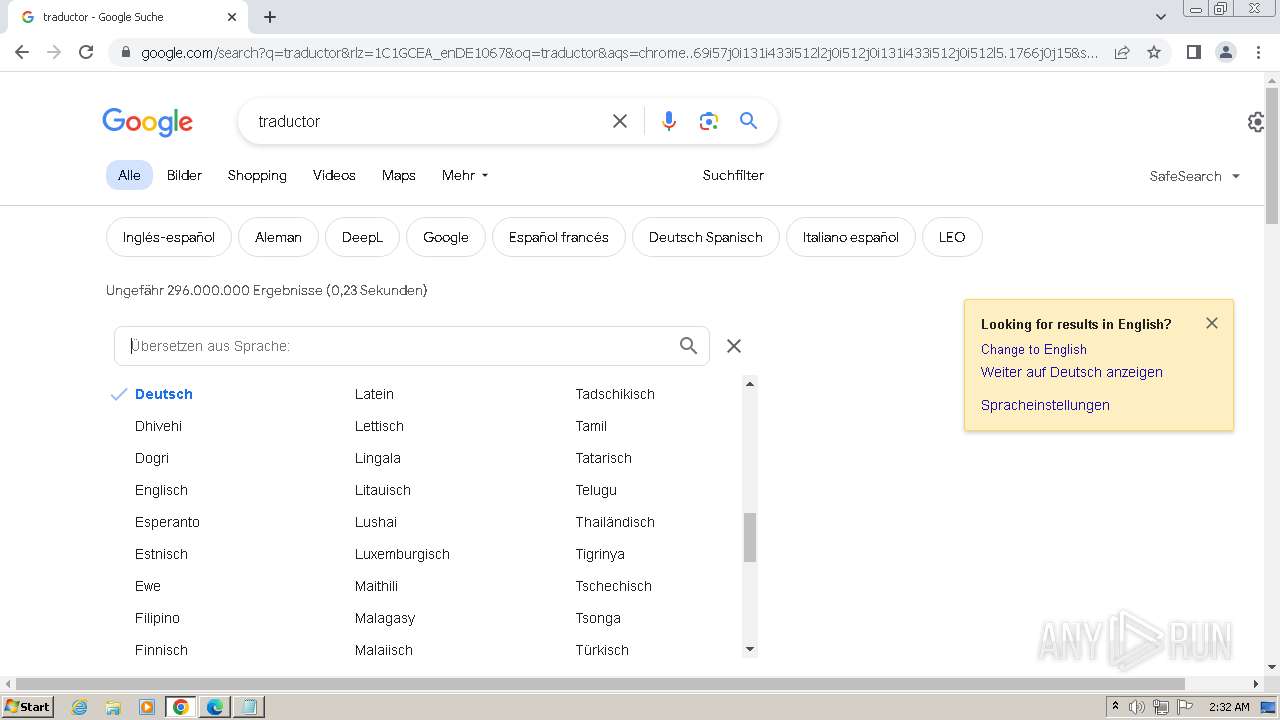Screen dimensions: 1280x720
Task: Choose Latein from language list
Action: coord(374,394)
